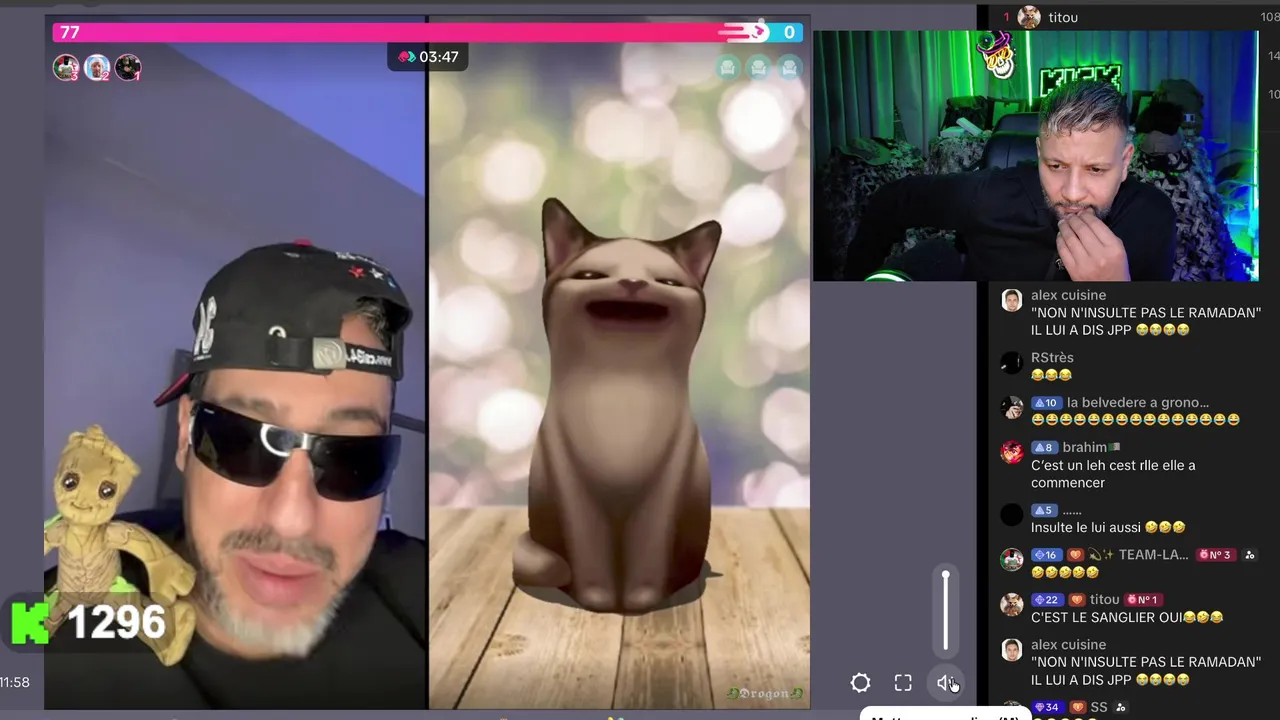
Task: Click the level 5 badge in chat
Action: pyautogui.click(x=1044, y=509)
